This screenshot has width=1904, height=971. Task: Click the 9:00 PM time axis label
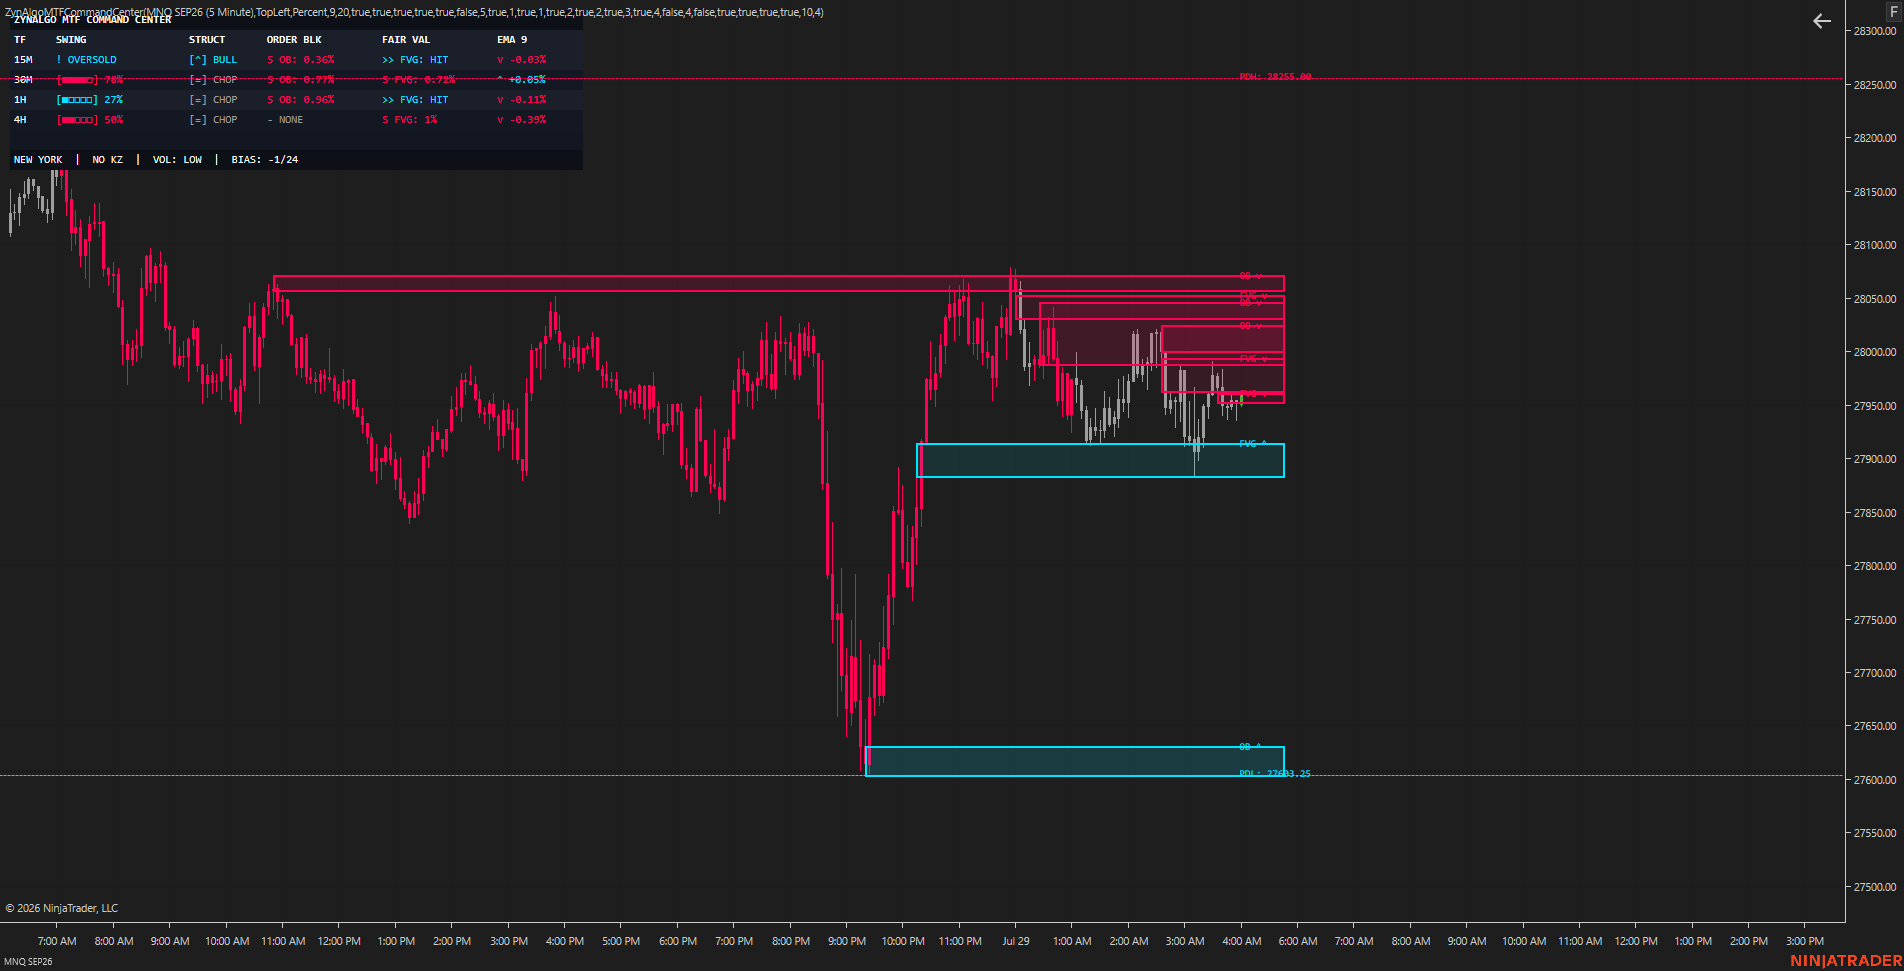tap(847, 941)
